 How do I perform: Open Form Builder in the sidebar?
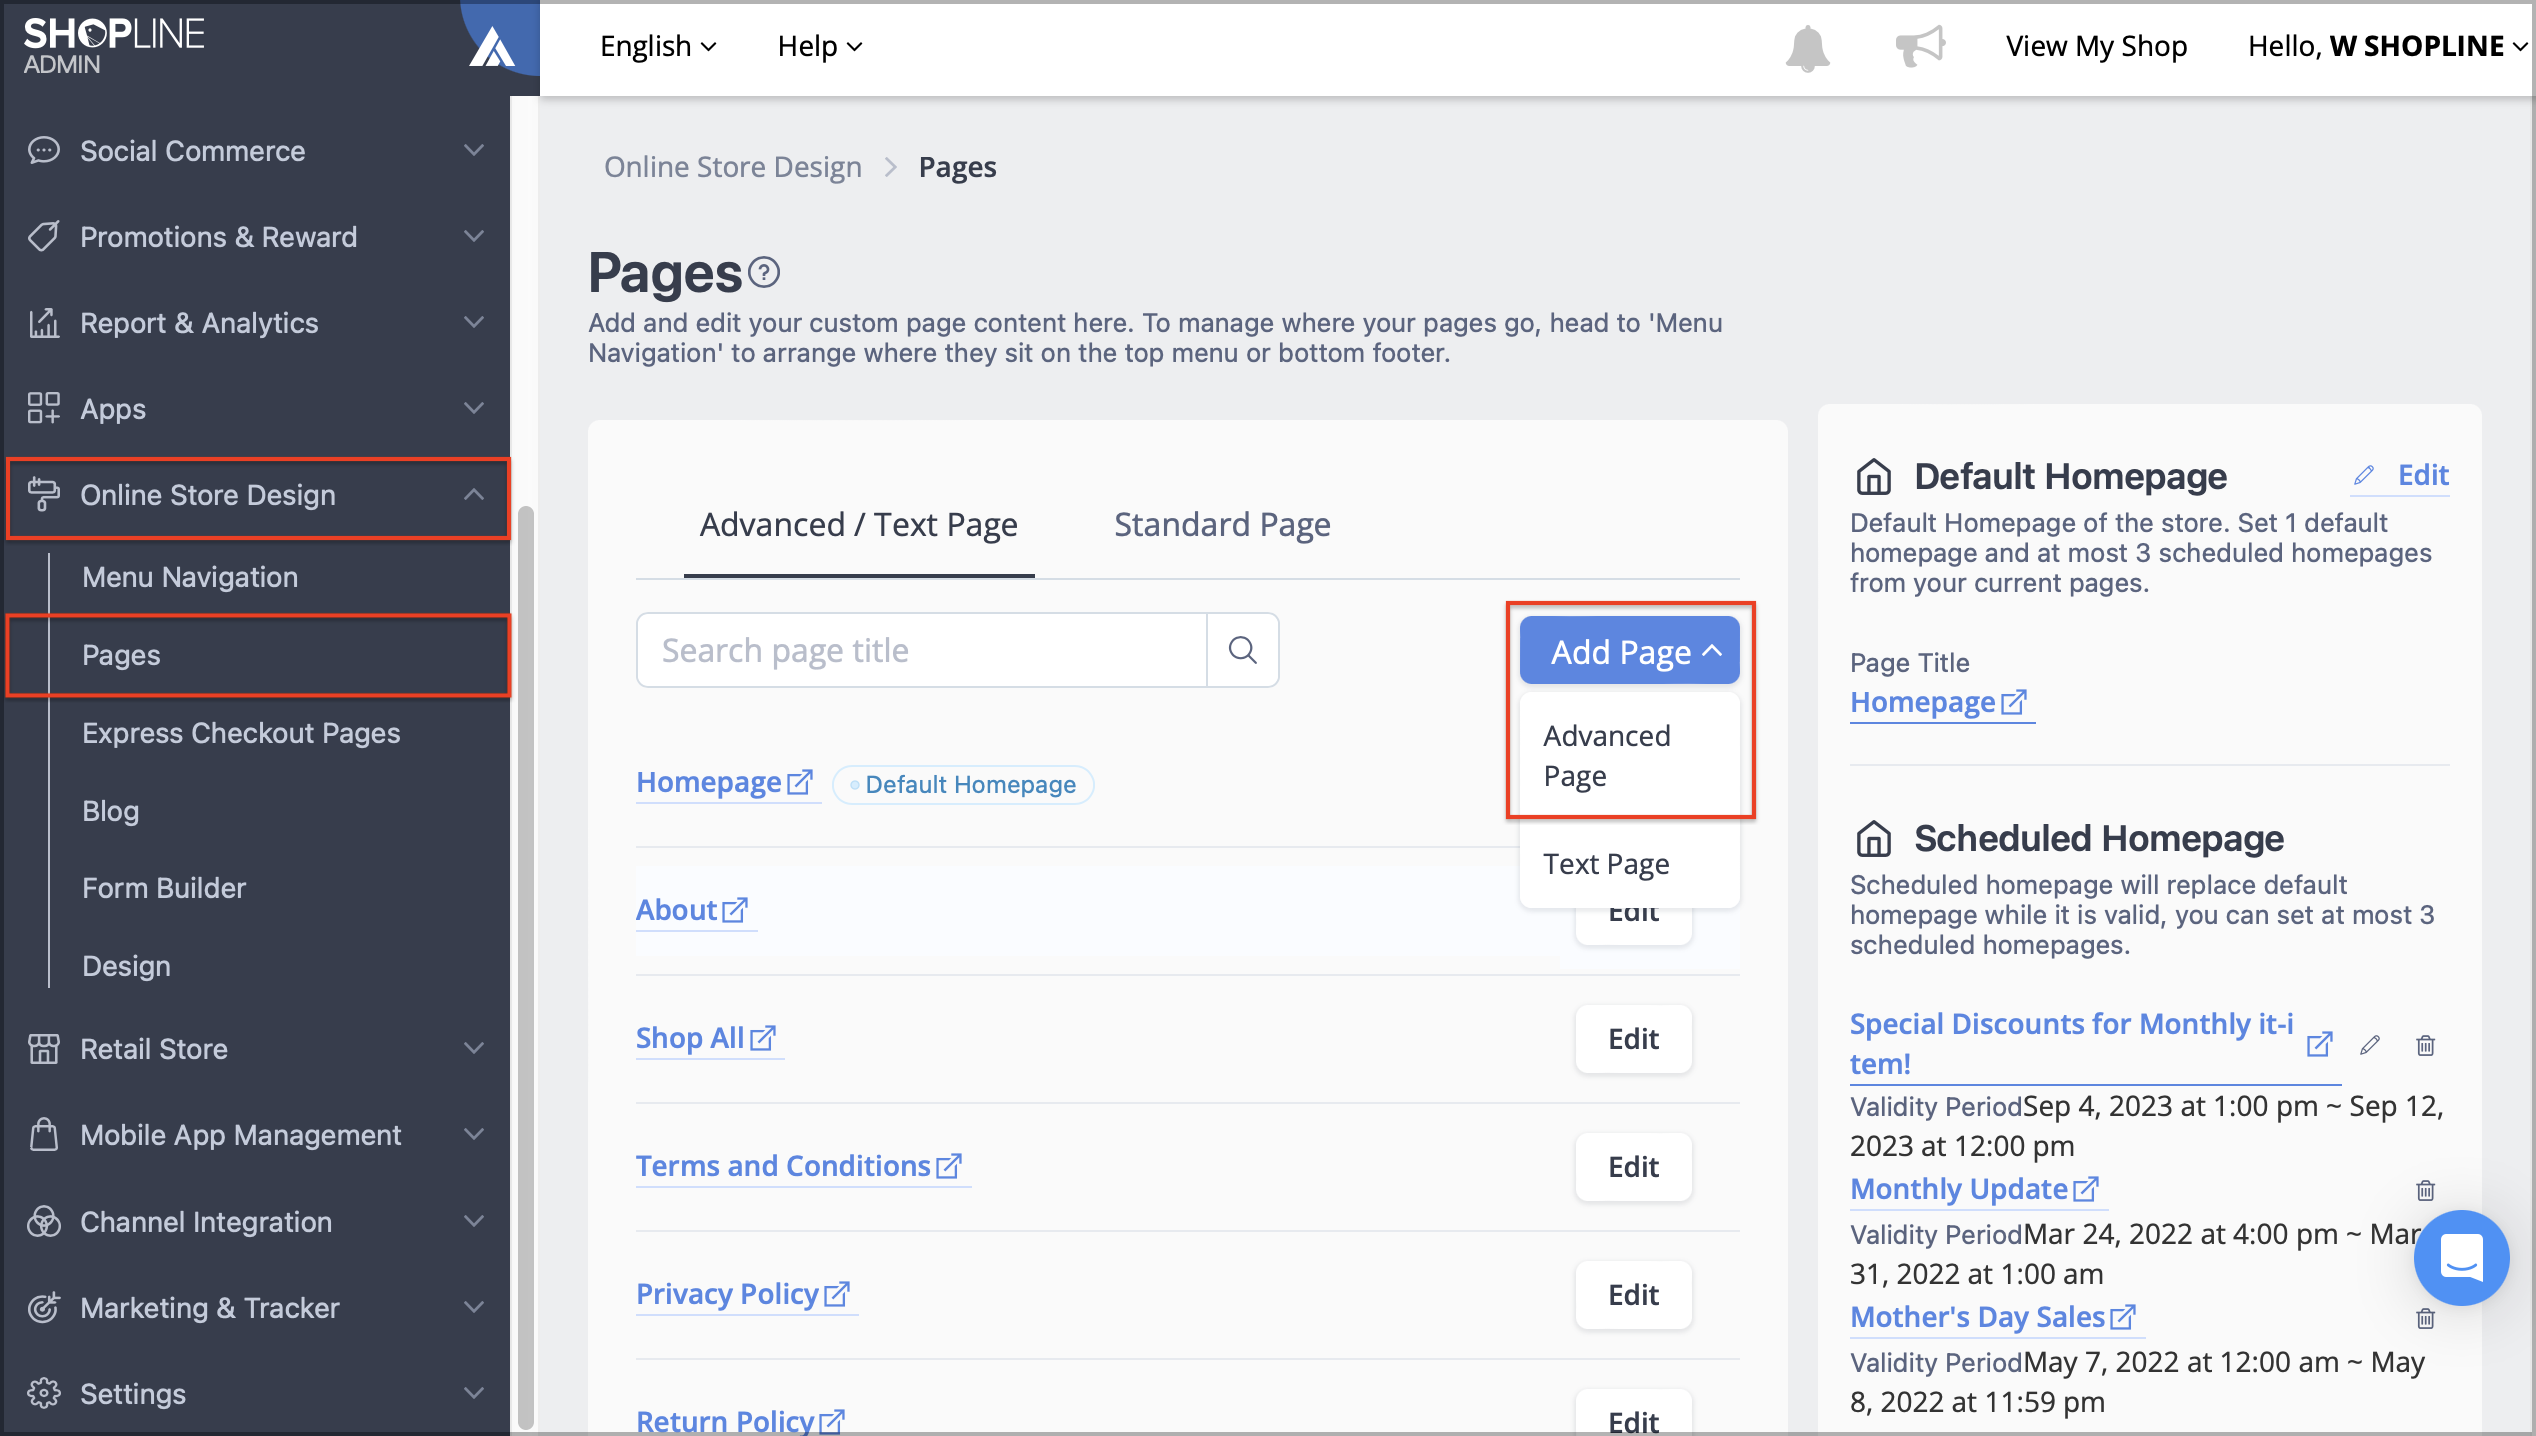[x=164, y=888]
